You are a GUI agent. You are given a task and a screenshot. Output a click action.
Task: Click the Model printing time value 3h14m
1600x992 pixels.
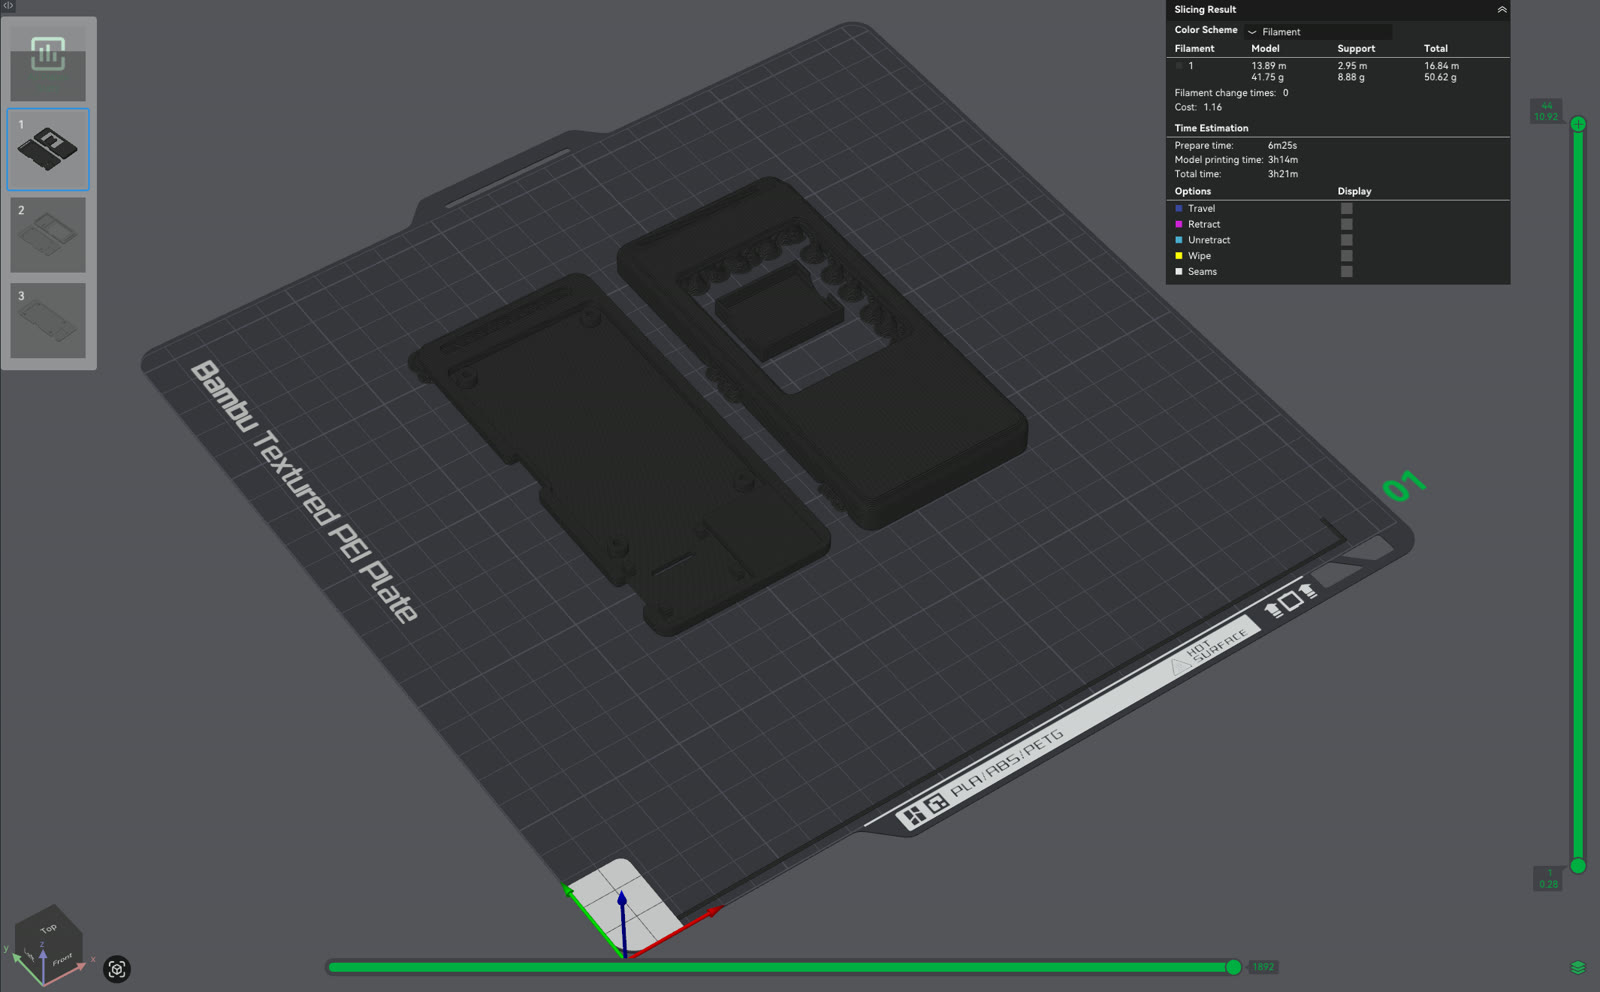point(1283,160)
